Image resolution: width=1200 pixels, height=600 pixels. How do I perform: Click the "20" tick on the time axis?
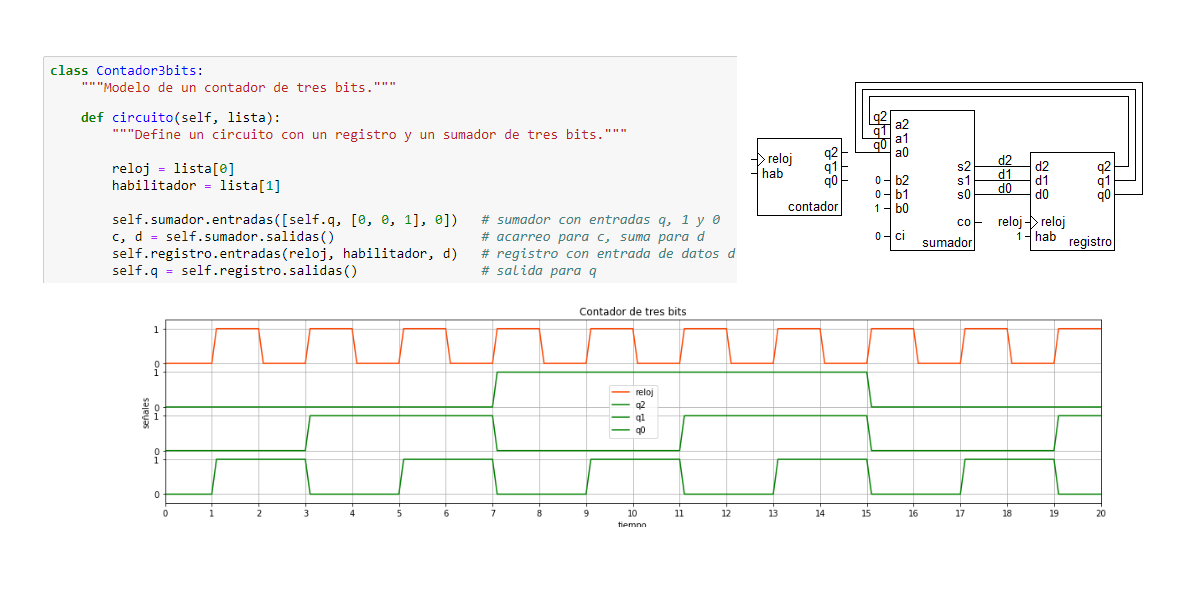pyautogui.click(x=1100, y=512)
